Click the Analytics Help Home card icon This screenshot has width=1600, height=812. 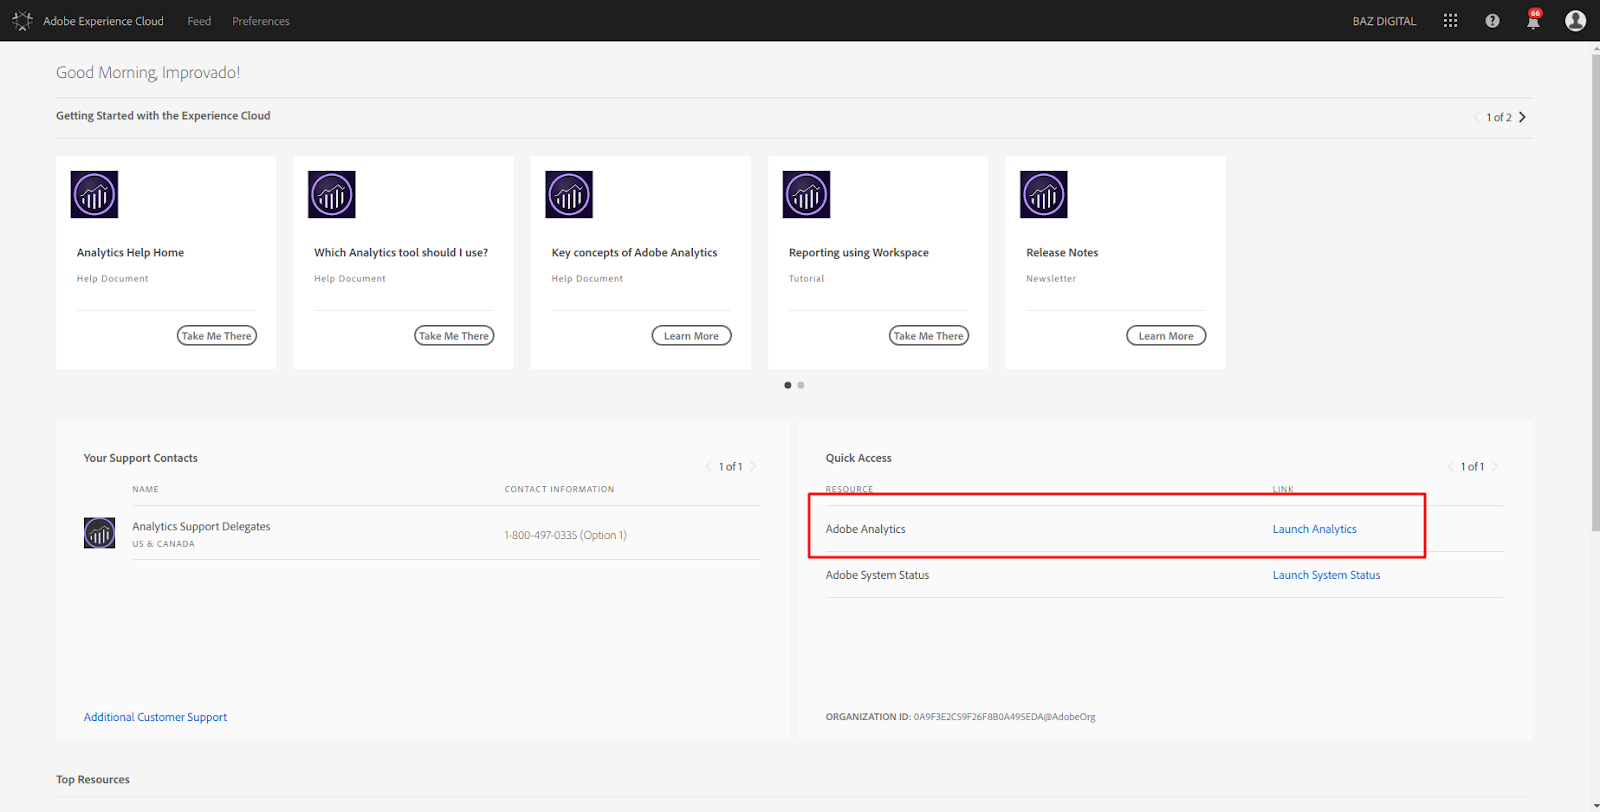94,194
